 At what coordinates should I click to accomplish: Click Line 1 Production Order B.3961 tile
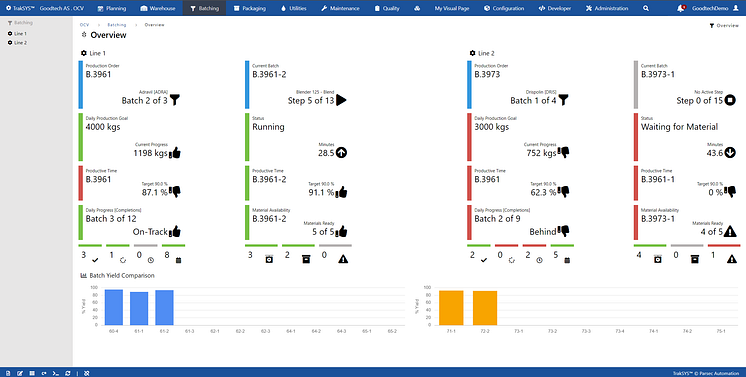[x=131, y=85]
